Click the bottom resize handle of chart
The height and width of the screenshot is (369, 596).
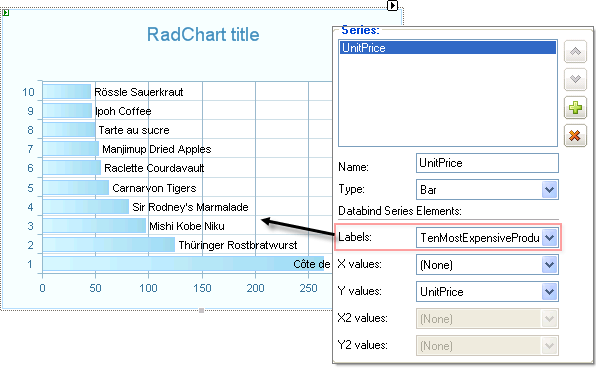click(201, 310)
